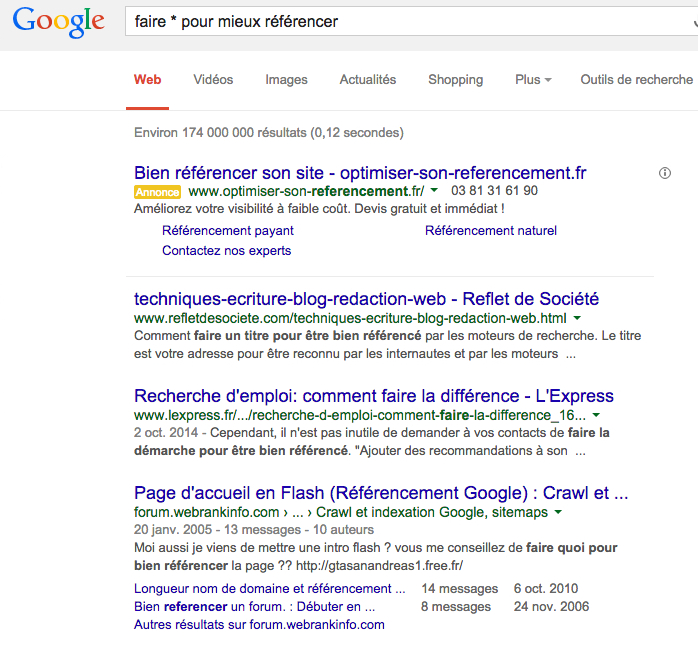This screenshot has height=652, width=698.
Task: Click the Annonce yellow label
Action: 157,192
